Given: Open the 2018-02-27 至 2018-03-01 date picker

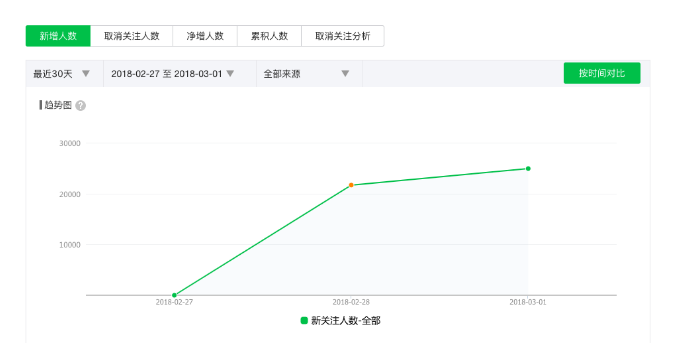Looking at the screenshot, I should (180, 74).
